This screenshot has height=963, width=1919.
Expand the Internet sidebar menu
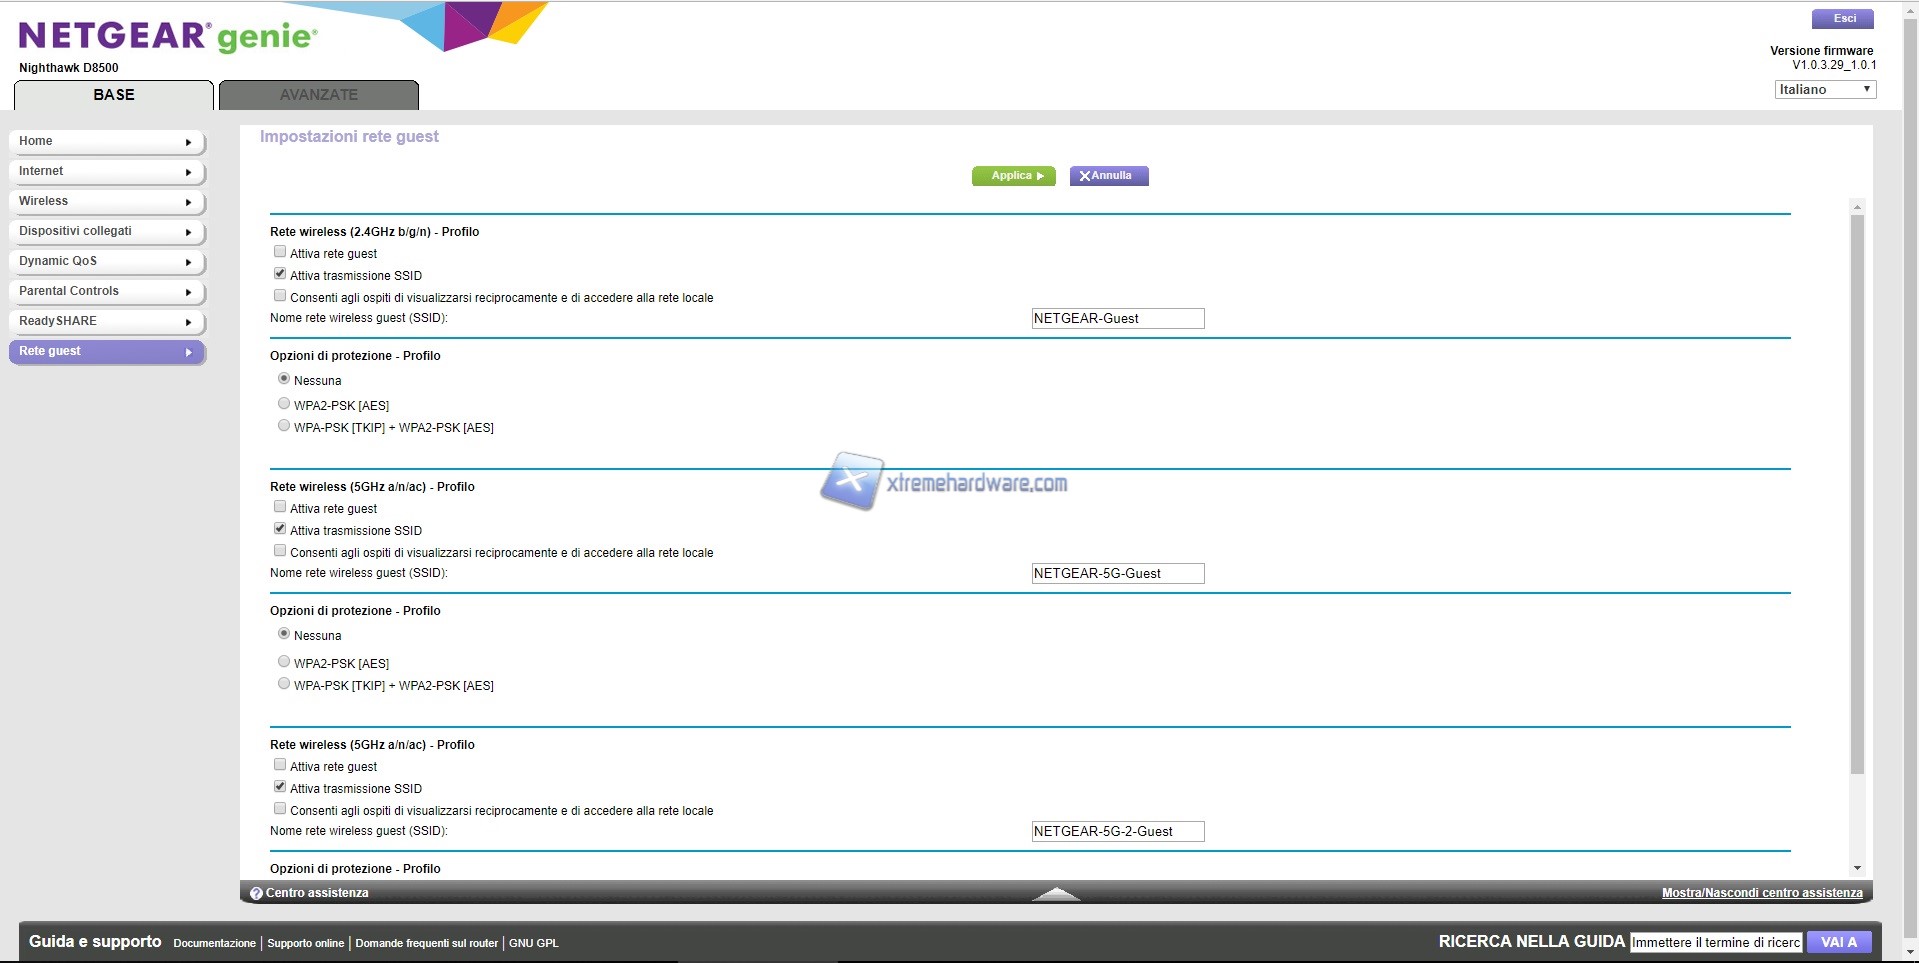click(x=106, y=171)
